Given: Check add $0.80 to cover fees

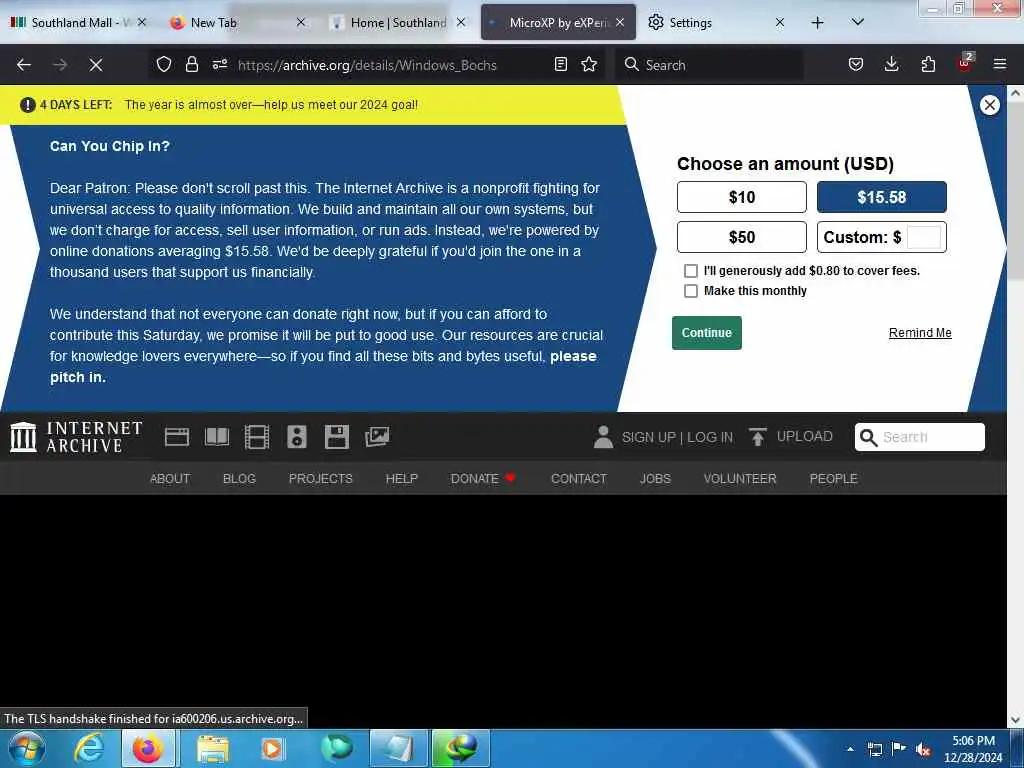Looking at the screenshot, I should pos(690,270).
